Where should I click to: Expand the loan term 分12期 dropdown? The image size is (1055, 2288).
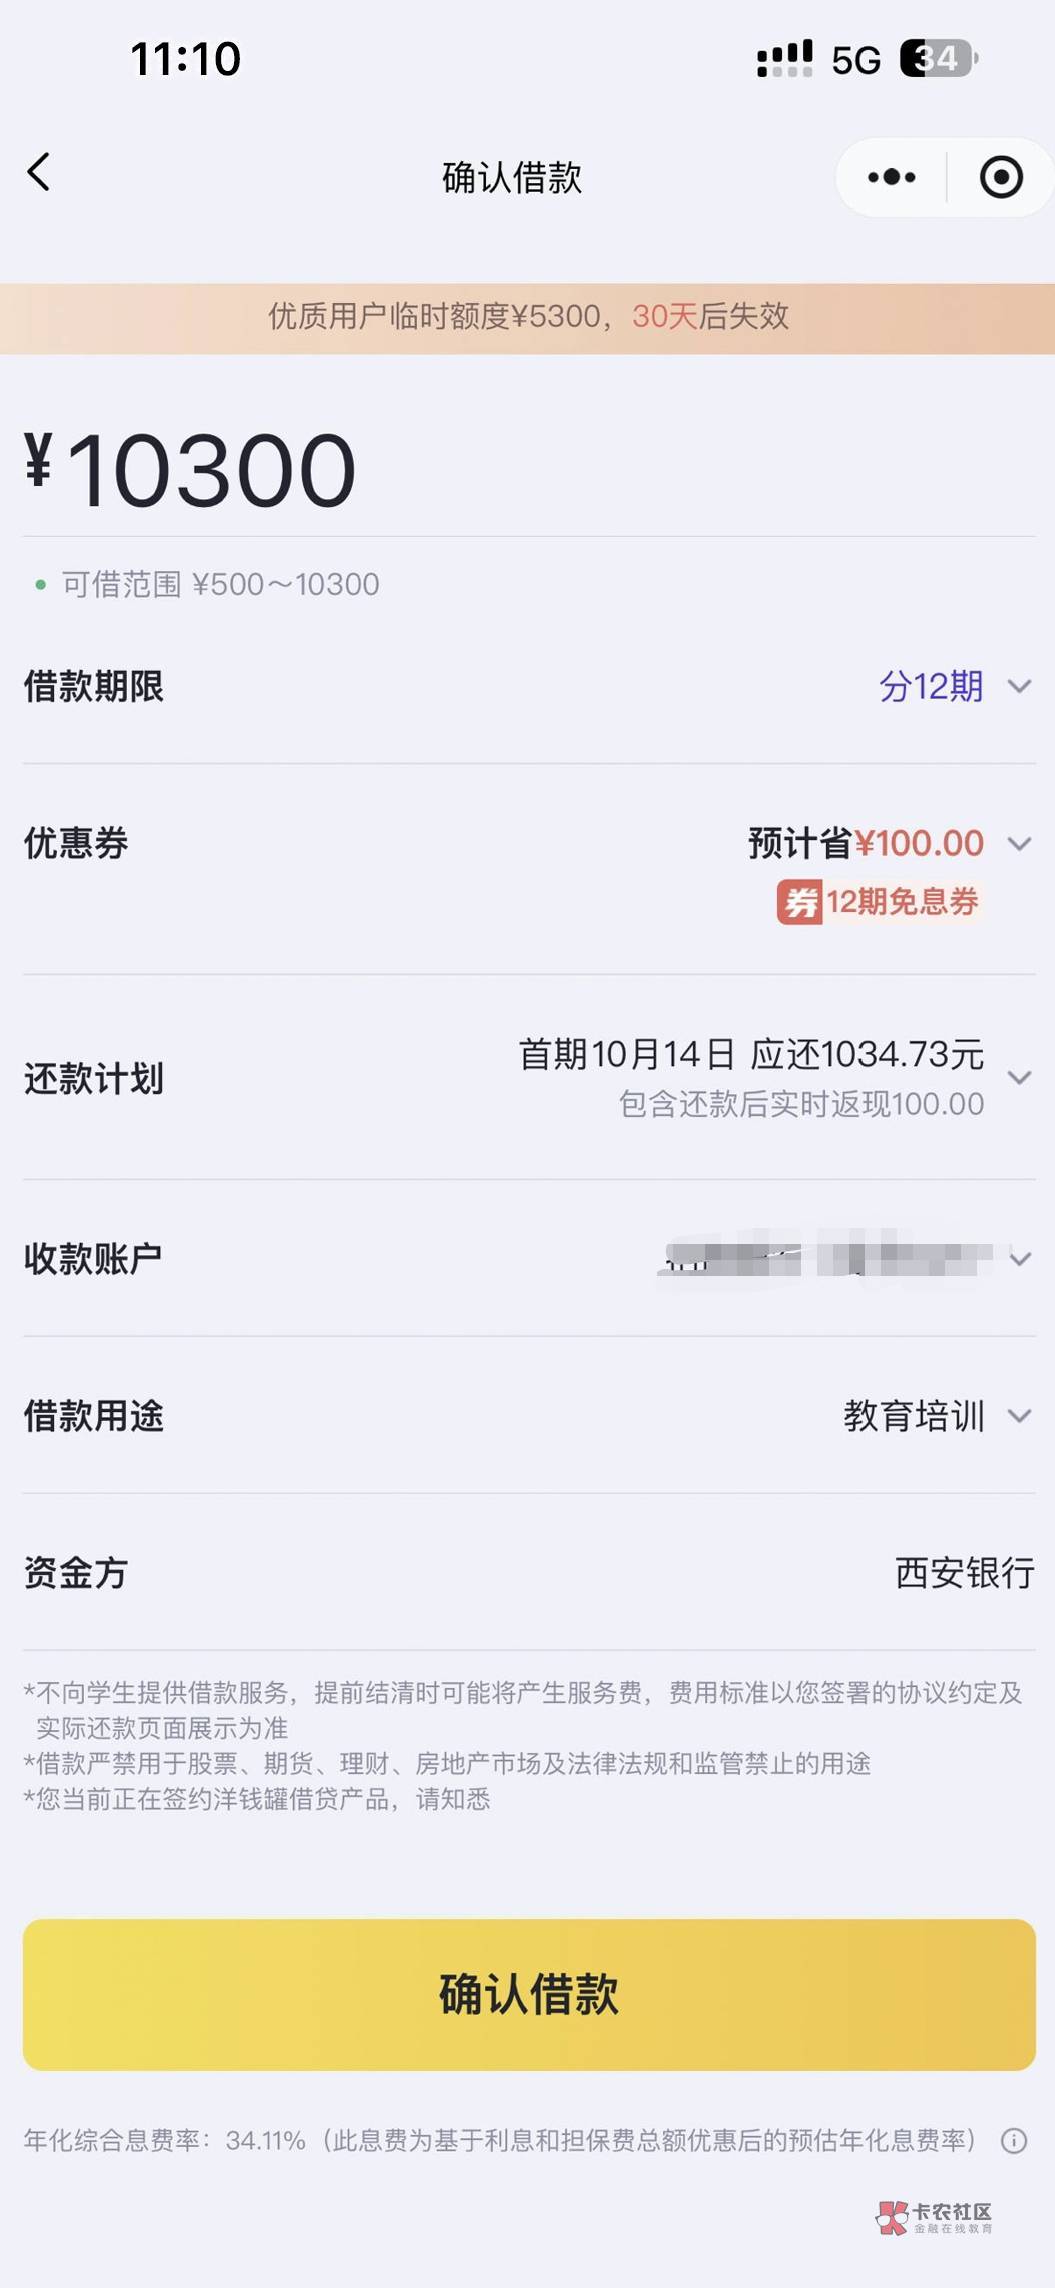1019,687
